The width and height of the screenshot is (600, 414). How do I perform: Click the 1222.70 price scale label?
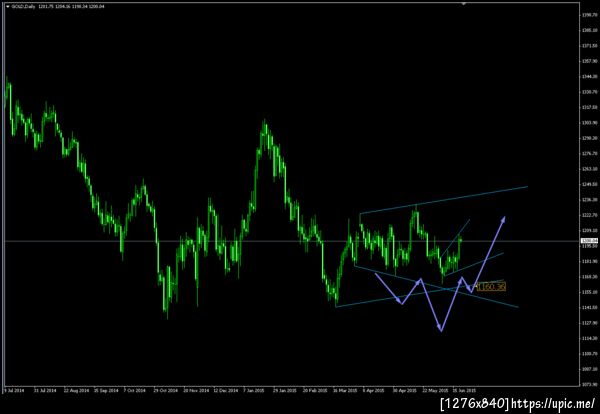click(x=590, y=215)
